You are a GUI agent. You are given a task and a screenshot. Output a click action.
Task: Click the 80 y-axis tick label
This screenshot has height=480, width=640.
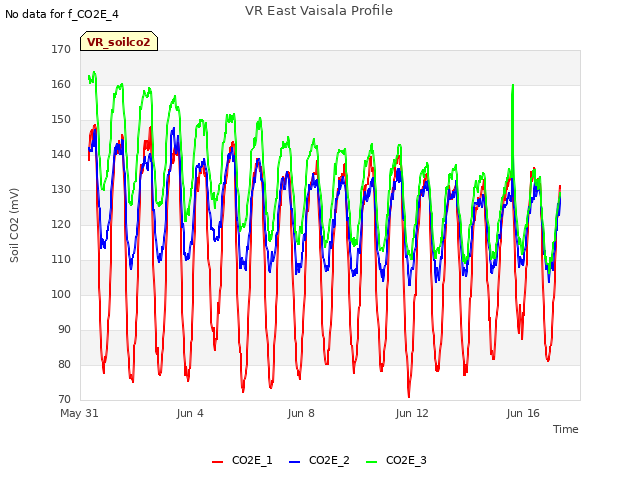64,364
